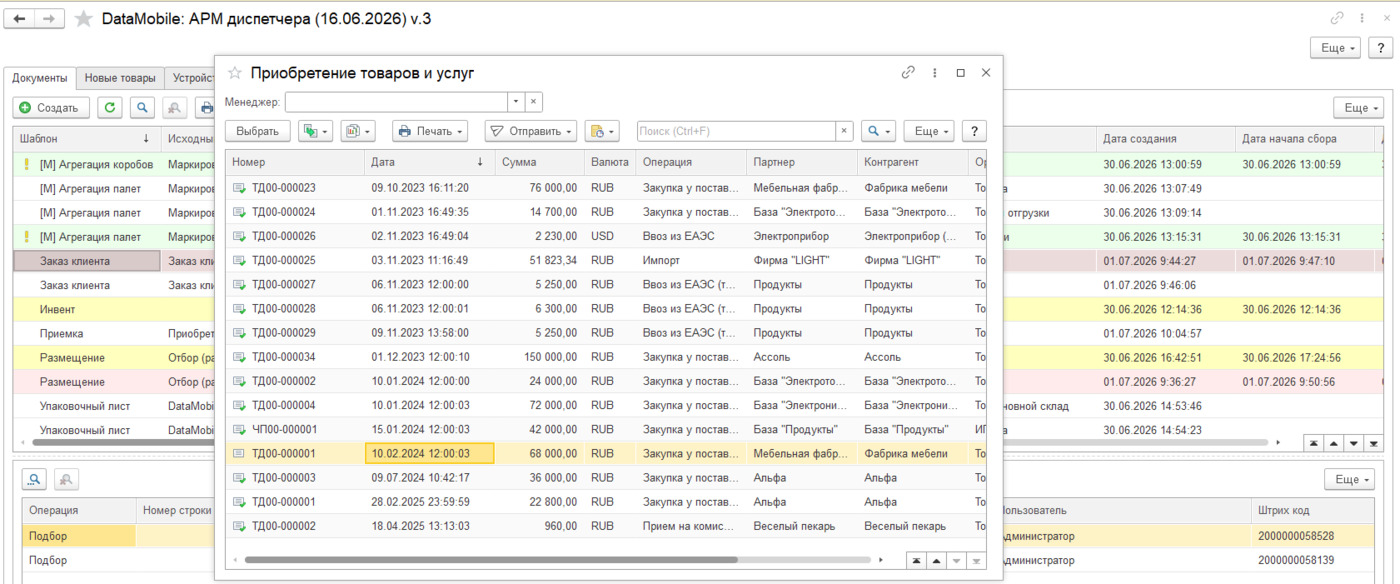Open Еще menu above Штрих код table
The image size is (1400, 584).
click(1349, 480)
